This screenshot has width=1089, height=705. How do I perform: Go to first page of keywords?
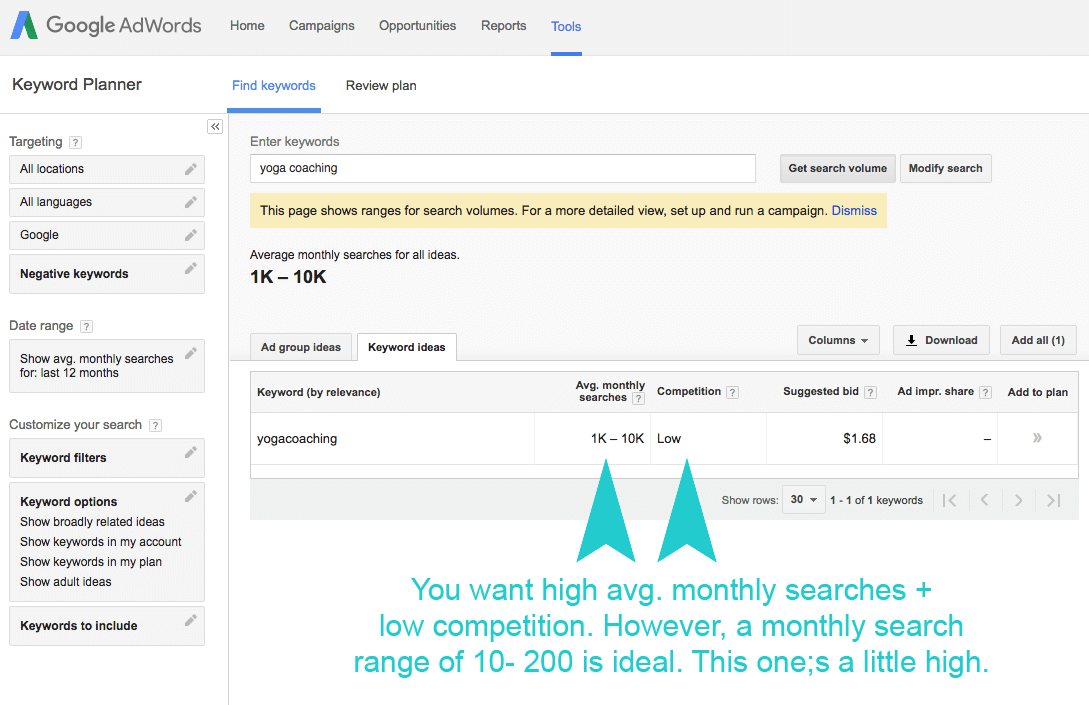click(x=949, y=500)
